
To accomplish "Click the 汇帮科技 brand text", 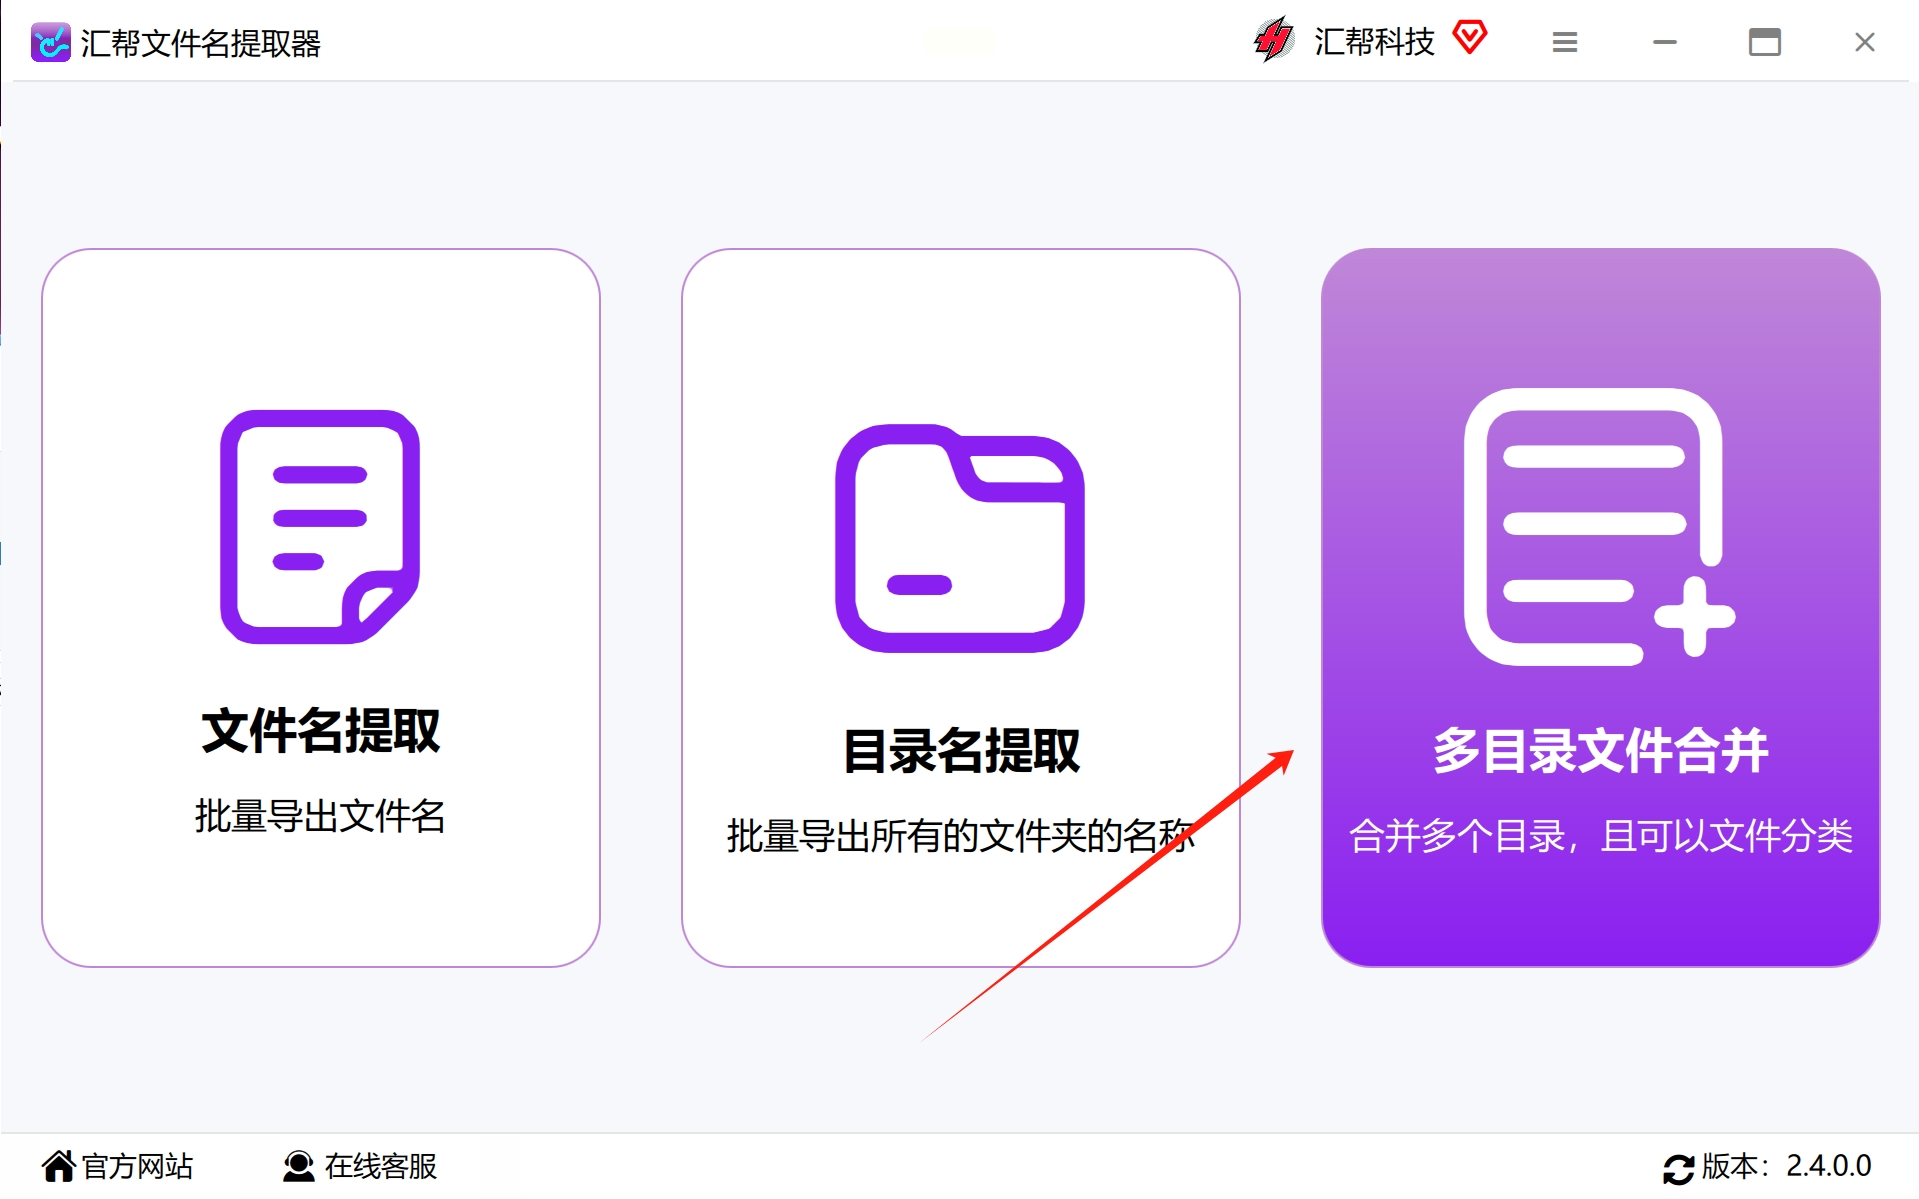I will [1375, 42].
